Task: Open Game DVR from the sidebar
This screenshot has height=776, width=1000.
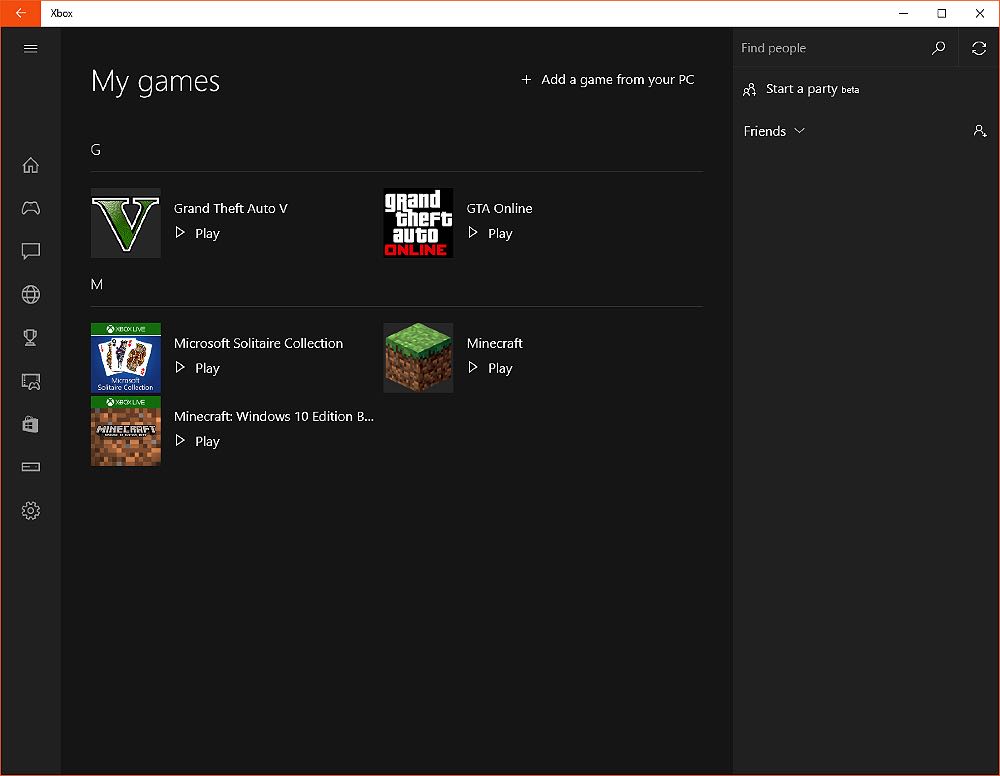Action: click(x=30, y=381)
